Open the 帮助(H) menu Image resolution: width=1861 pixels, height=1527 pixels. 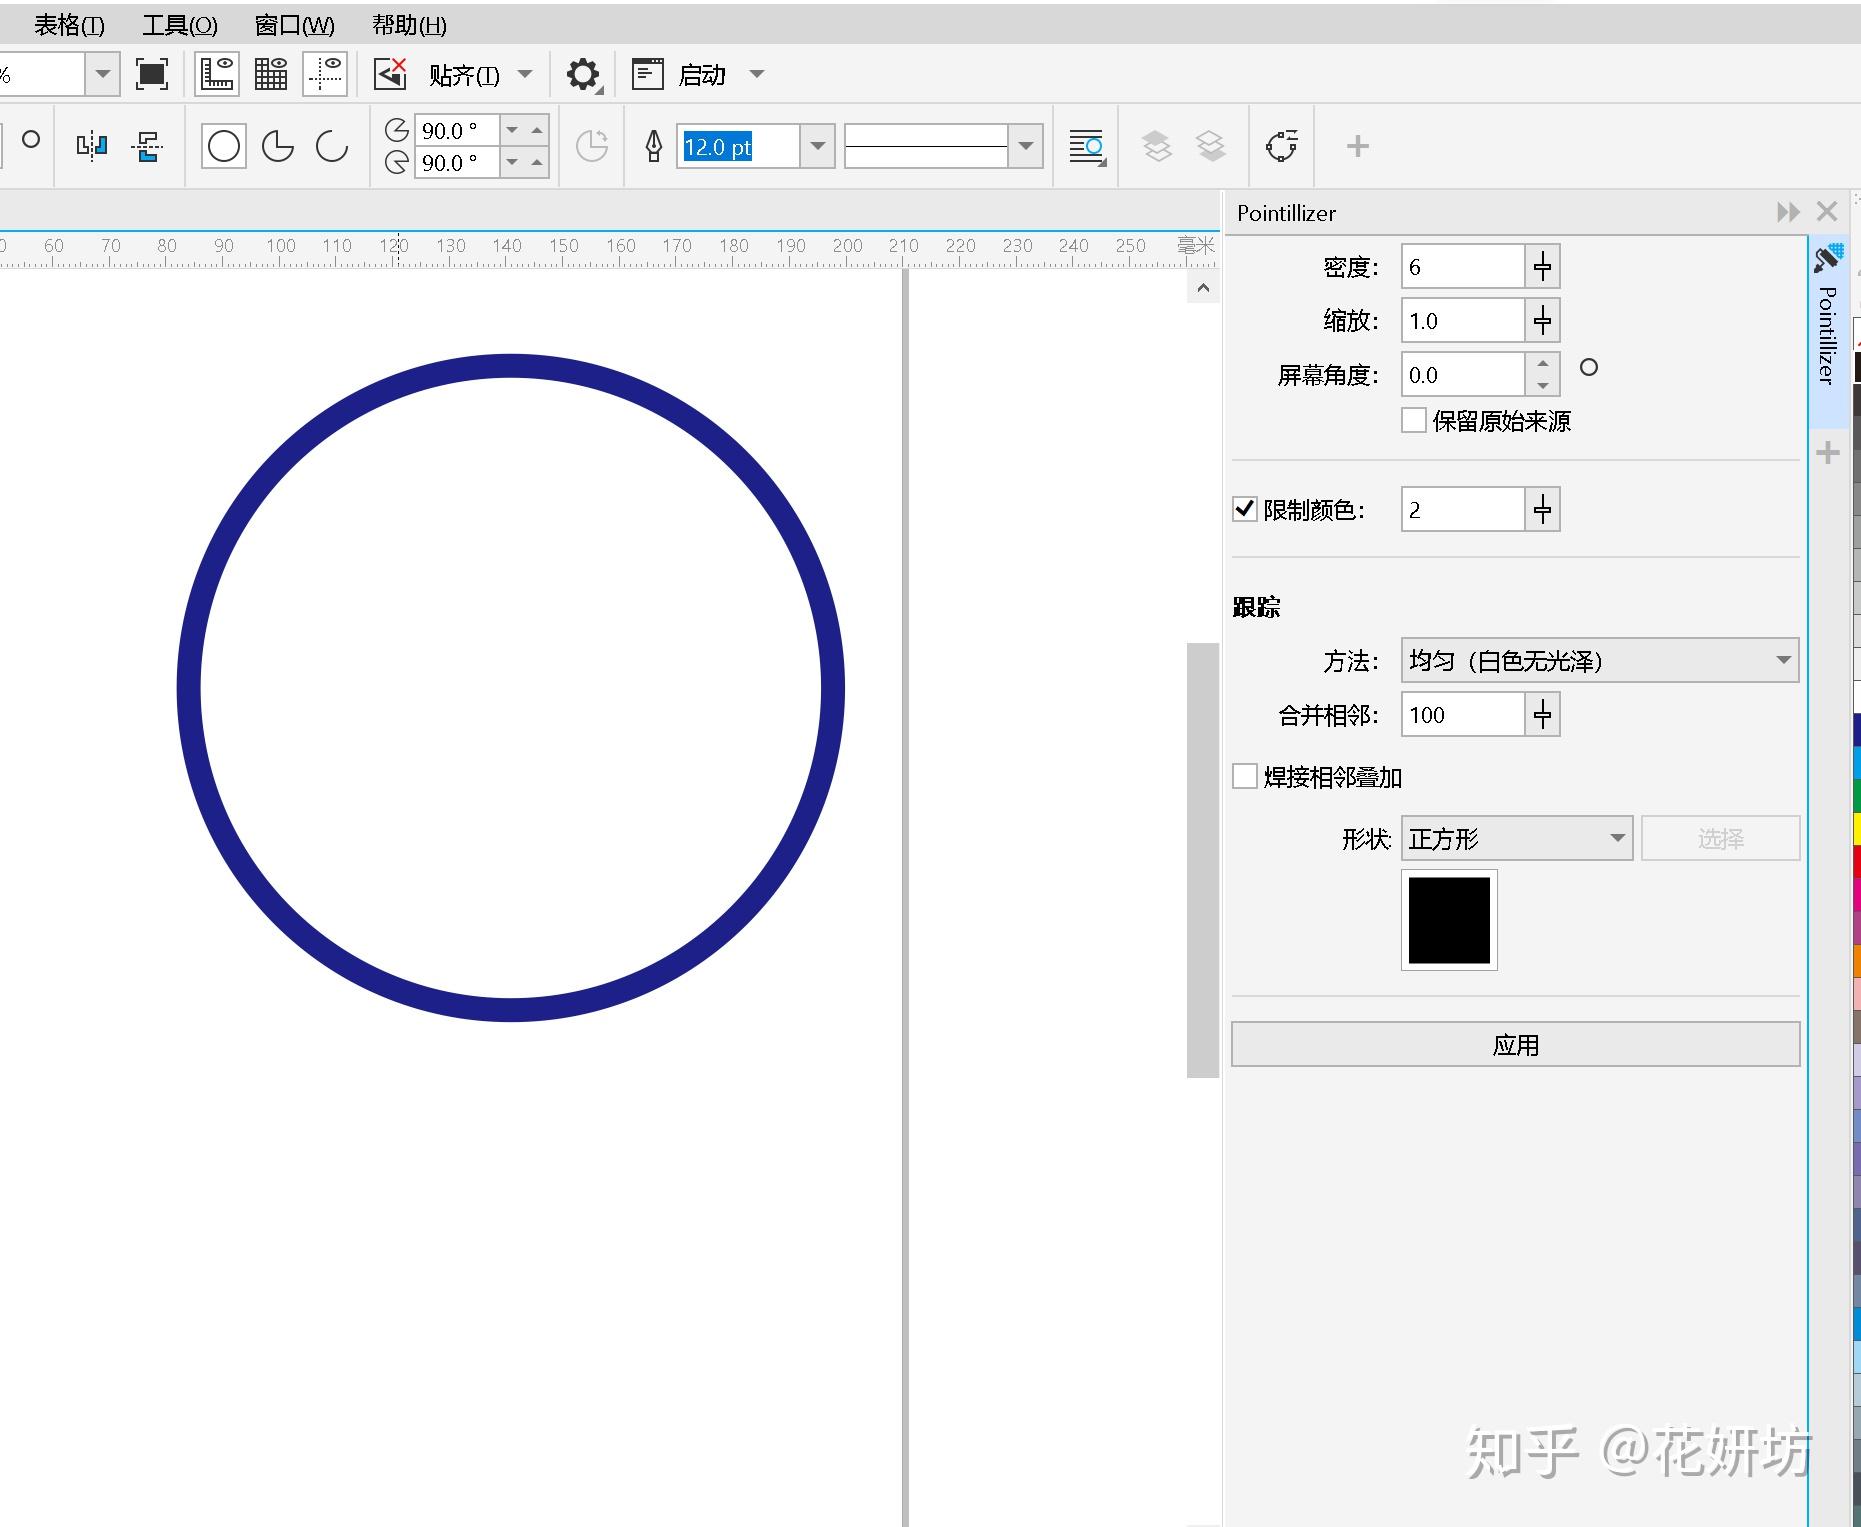(409, 25)
